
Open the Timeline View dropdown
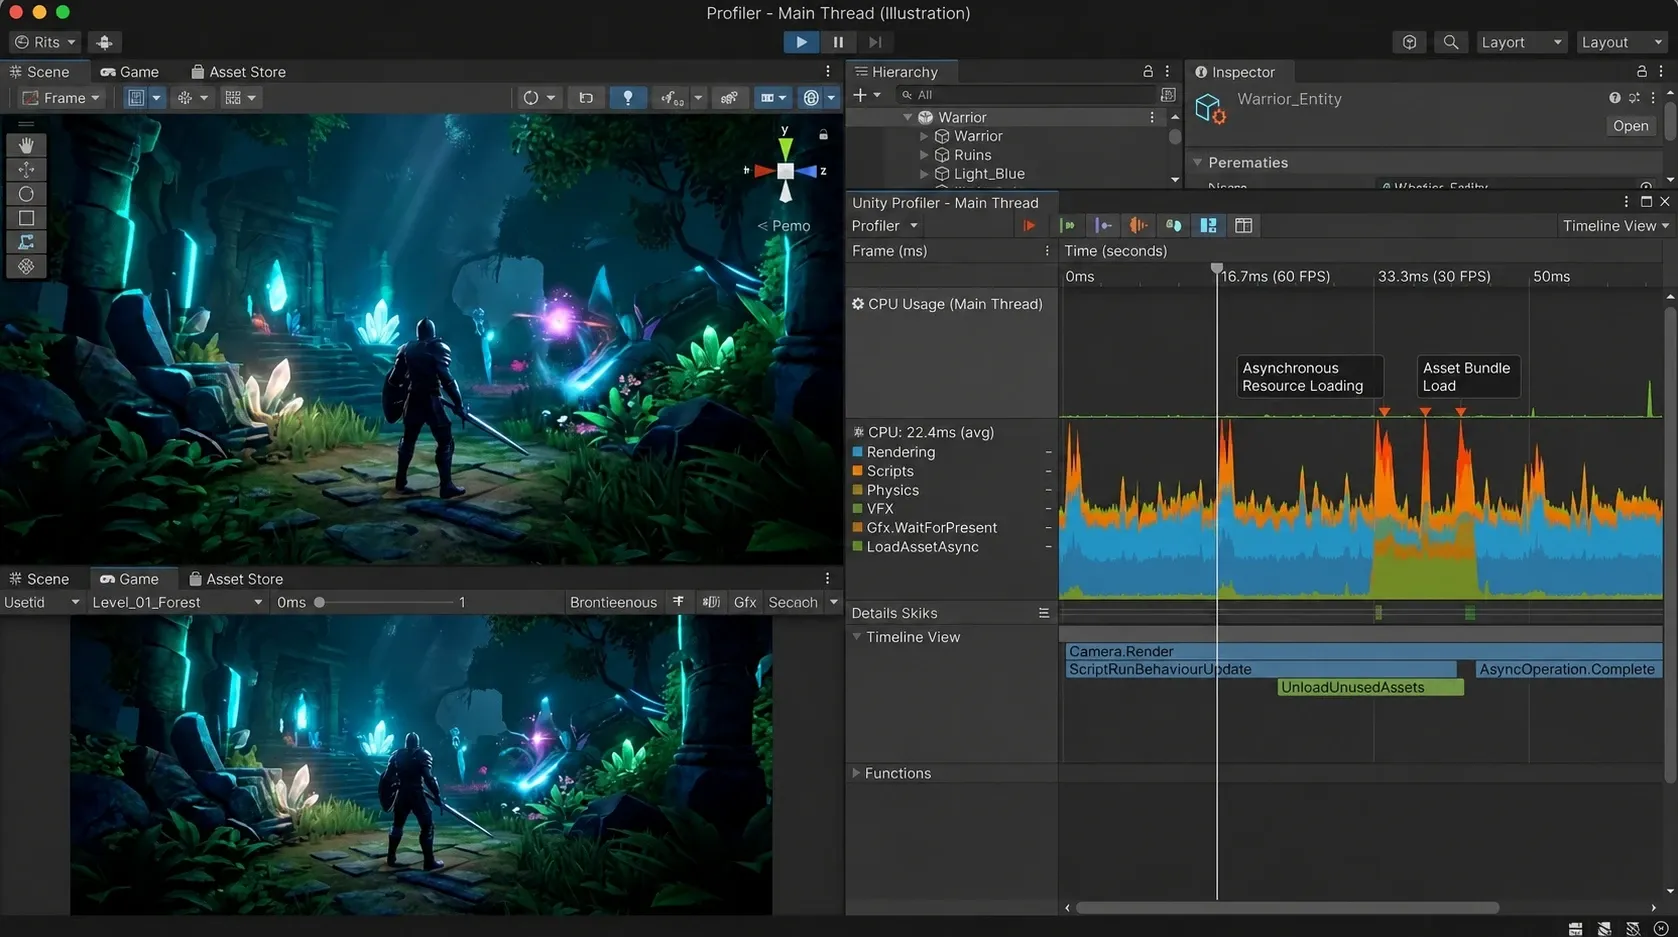pyautogui.click(x=1616, y=226)
